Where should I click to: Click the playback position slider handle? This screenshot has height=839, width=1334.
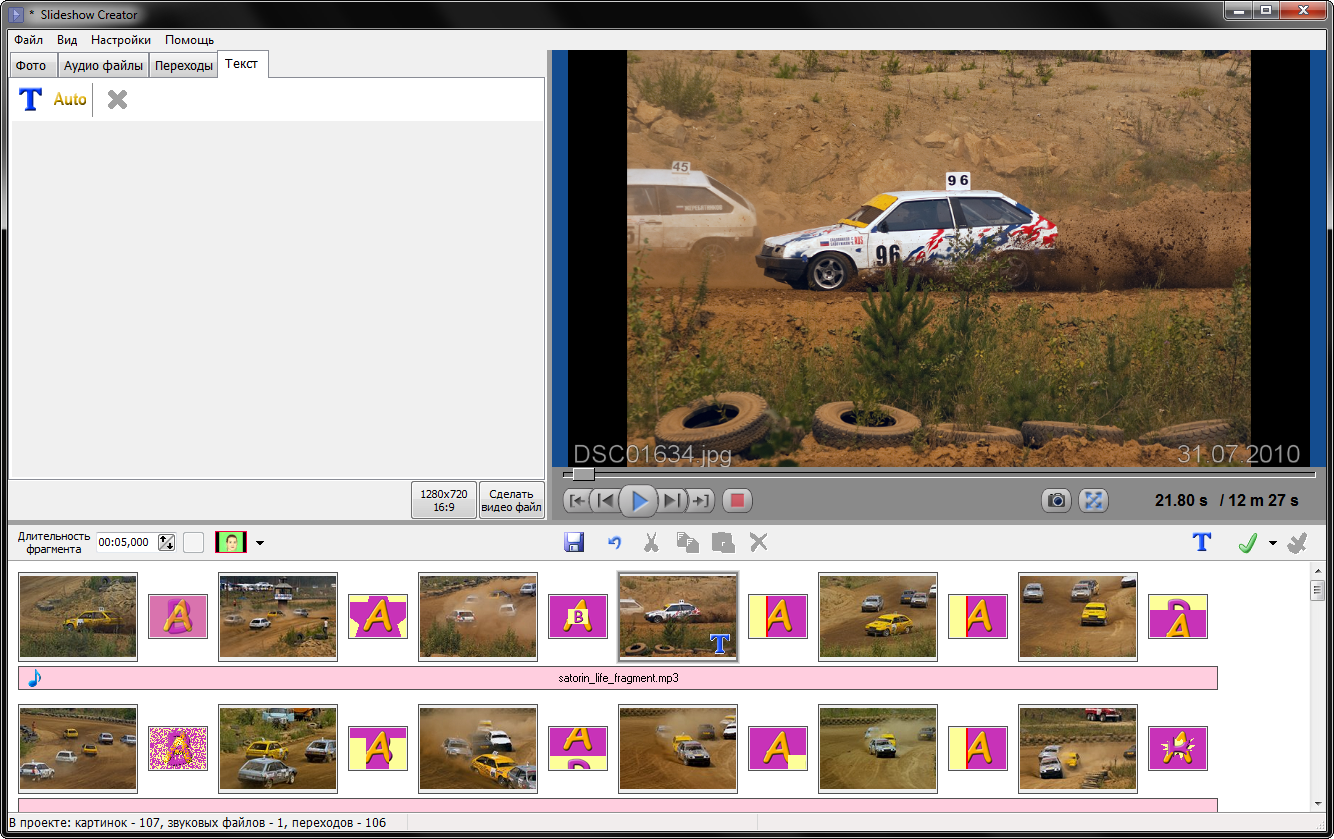pos(583,474)
